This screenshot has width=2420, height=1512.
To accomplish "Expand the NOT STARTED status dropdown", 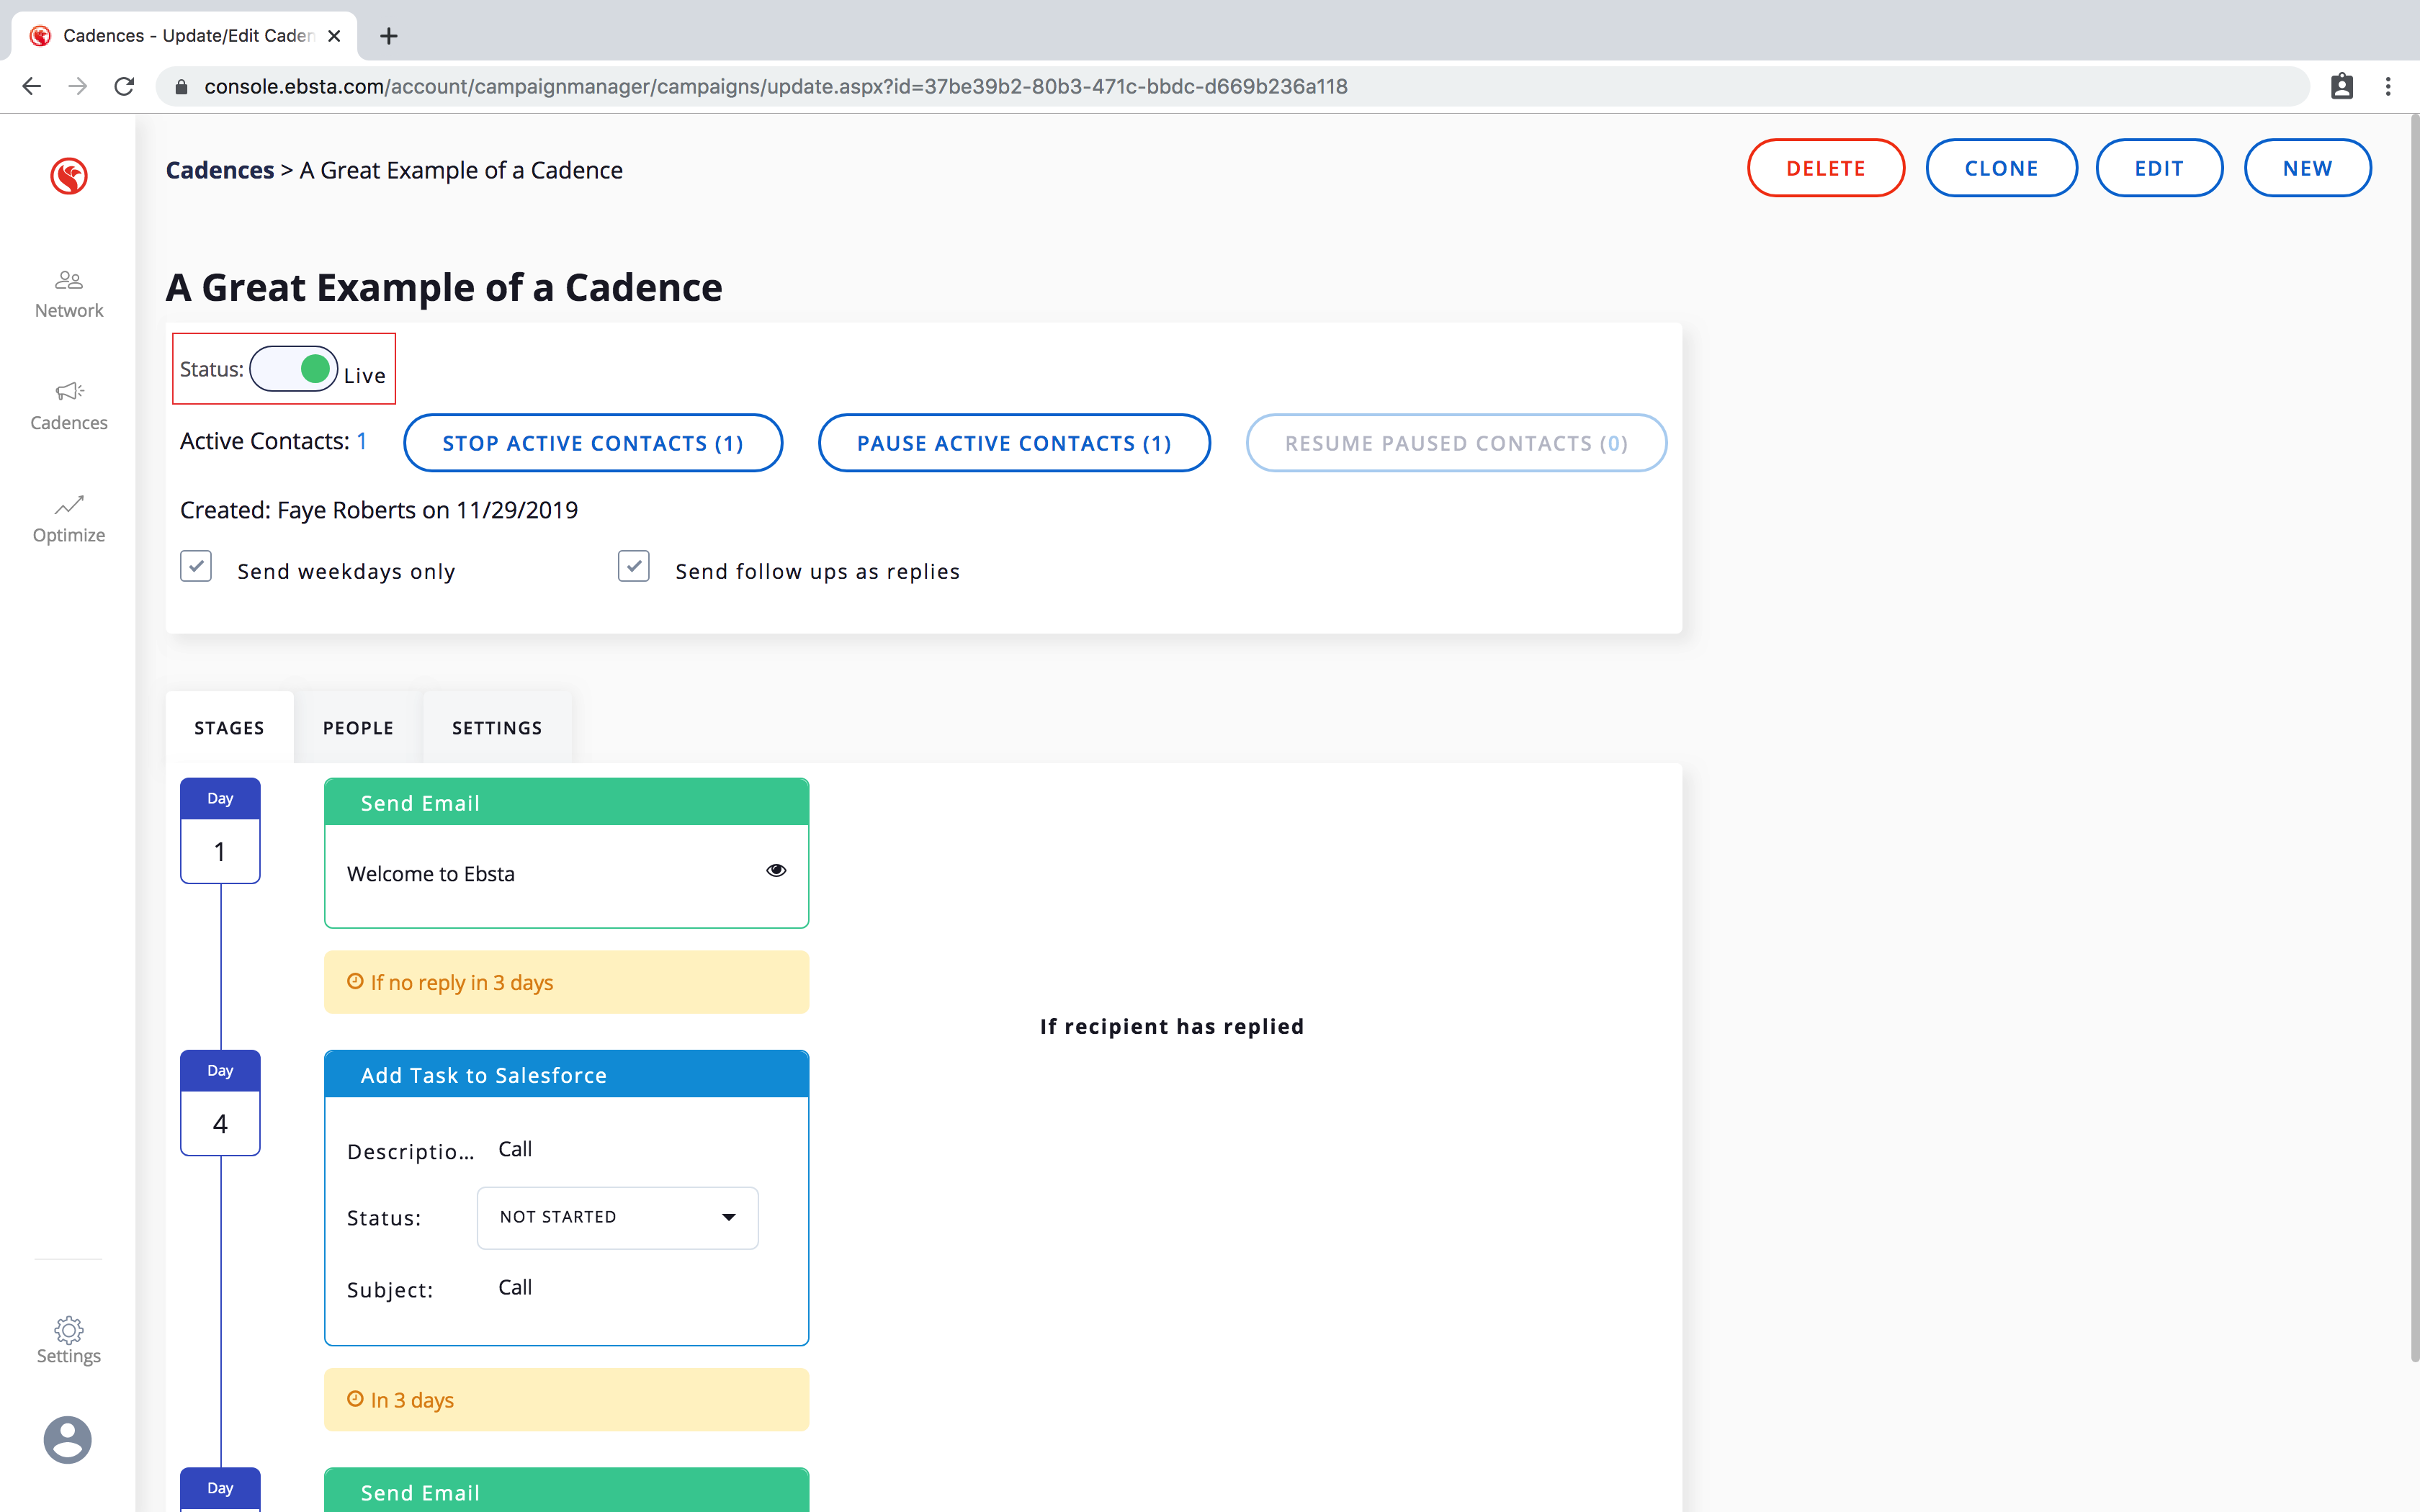I will [x=617, y=1217].
